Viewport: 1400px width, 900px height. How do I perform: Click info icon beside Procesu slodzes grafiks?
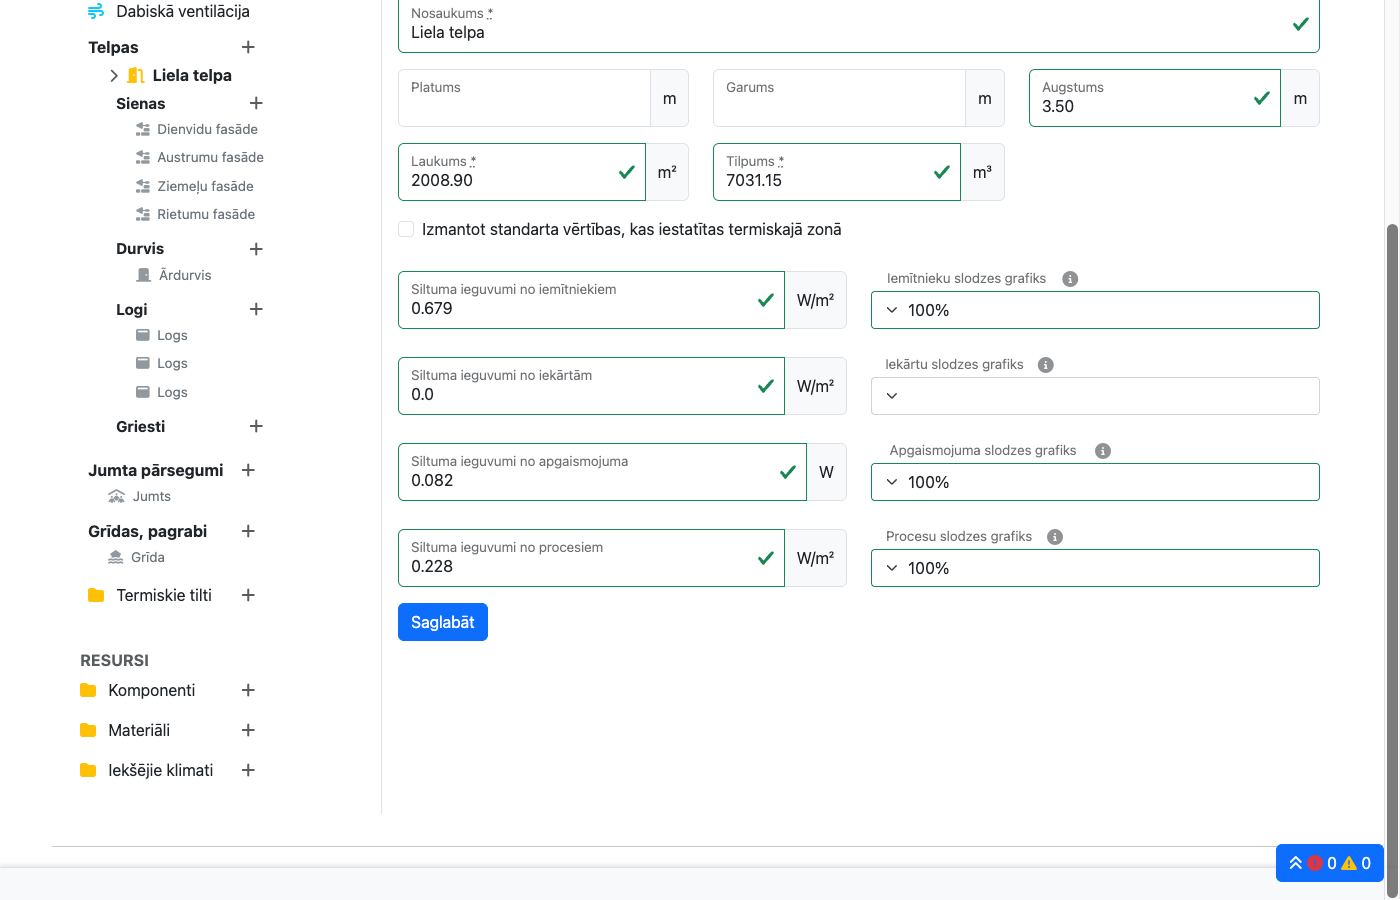click(x=1054, y=537)
